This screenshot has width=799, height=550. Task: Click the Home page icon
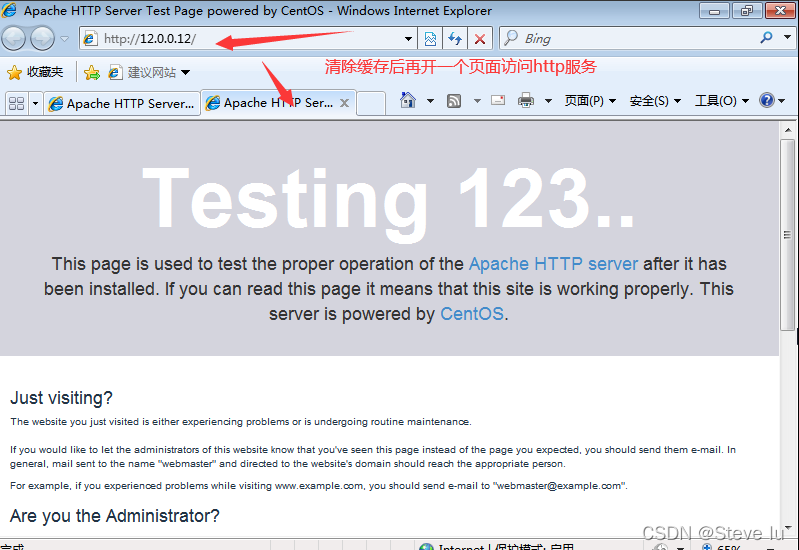pyautogui.click(x=408, y=100)
